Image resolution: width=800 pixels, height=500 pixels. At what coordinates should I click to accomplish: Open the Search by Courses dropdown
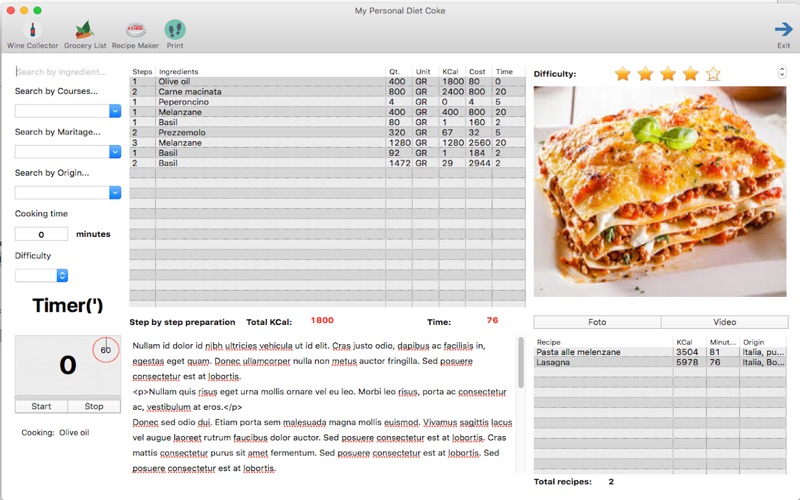tap(115, 111)
